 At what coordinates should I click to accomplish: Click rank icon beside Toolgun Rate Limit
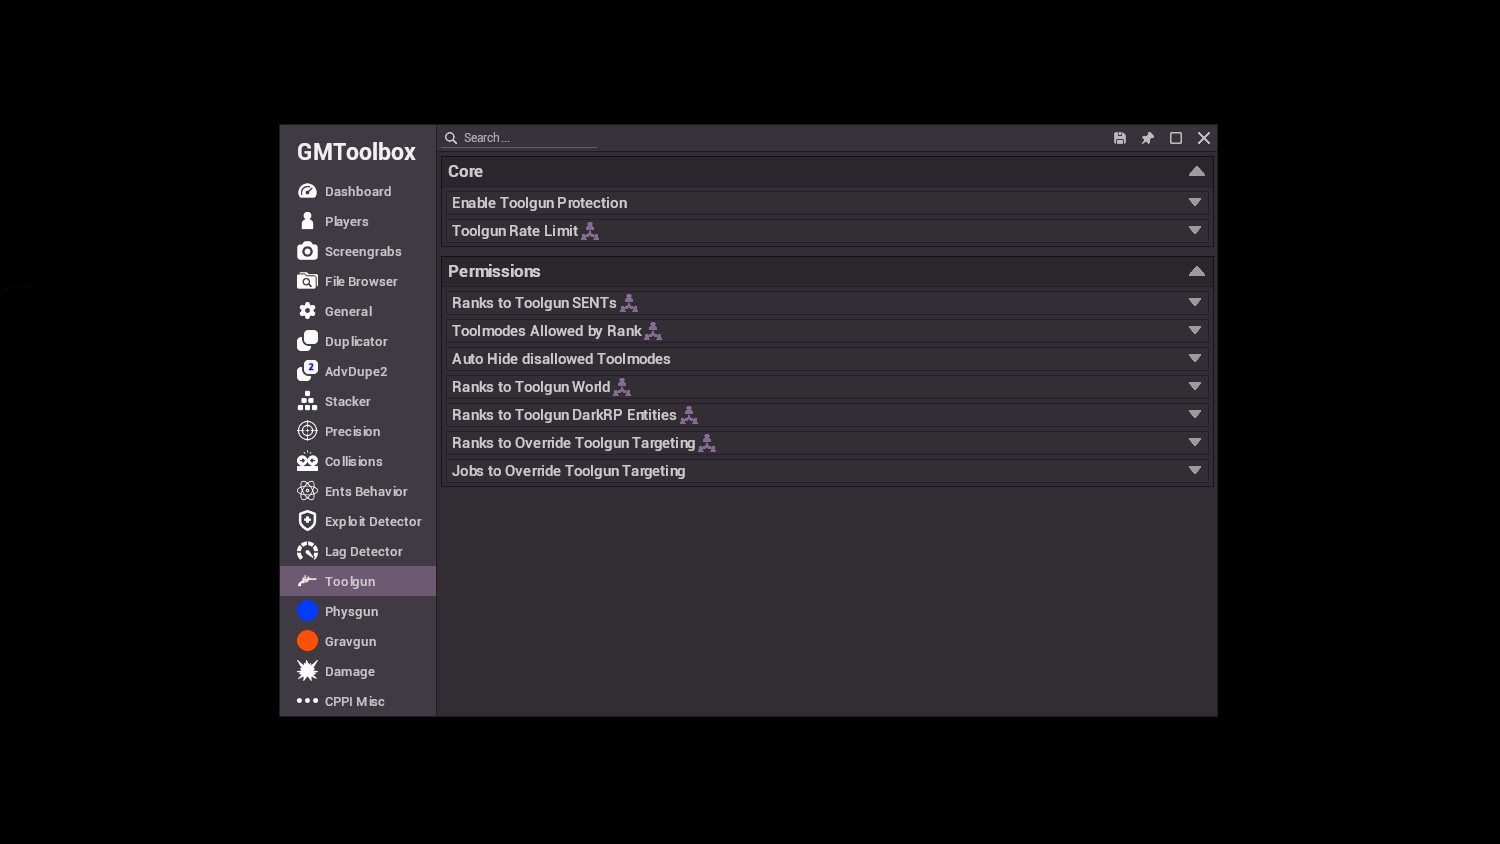(x=590, y=231)
